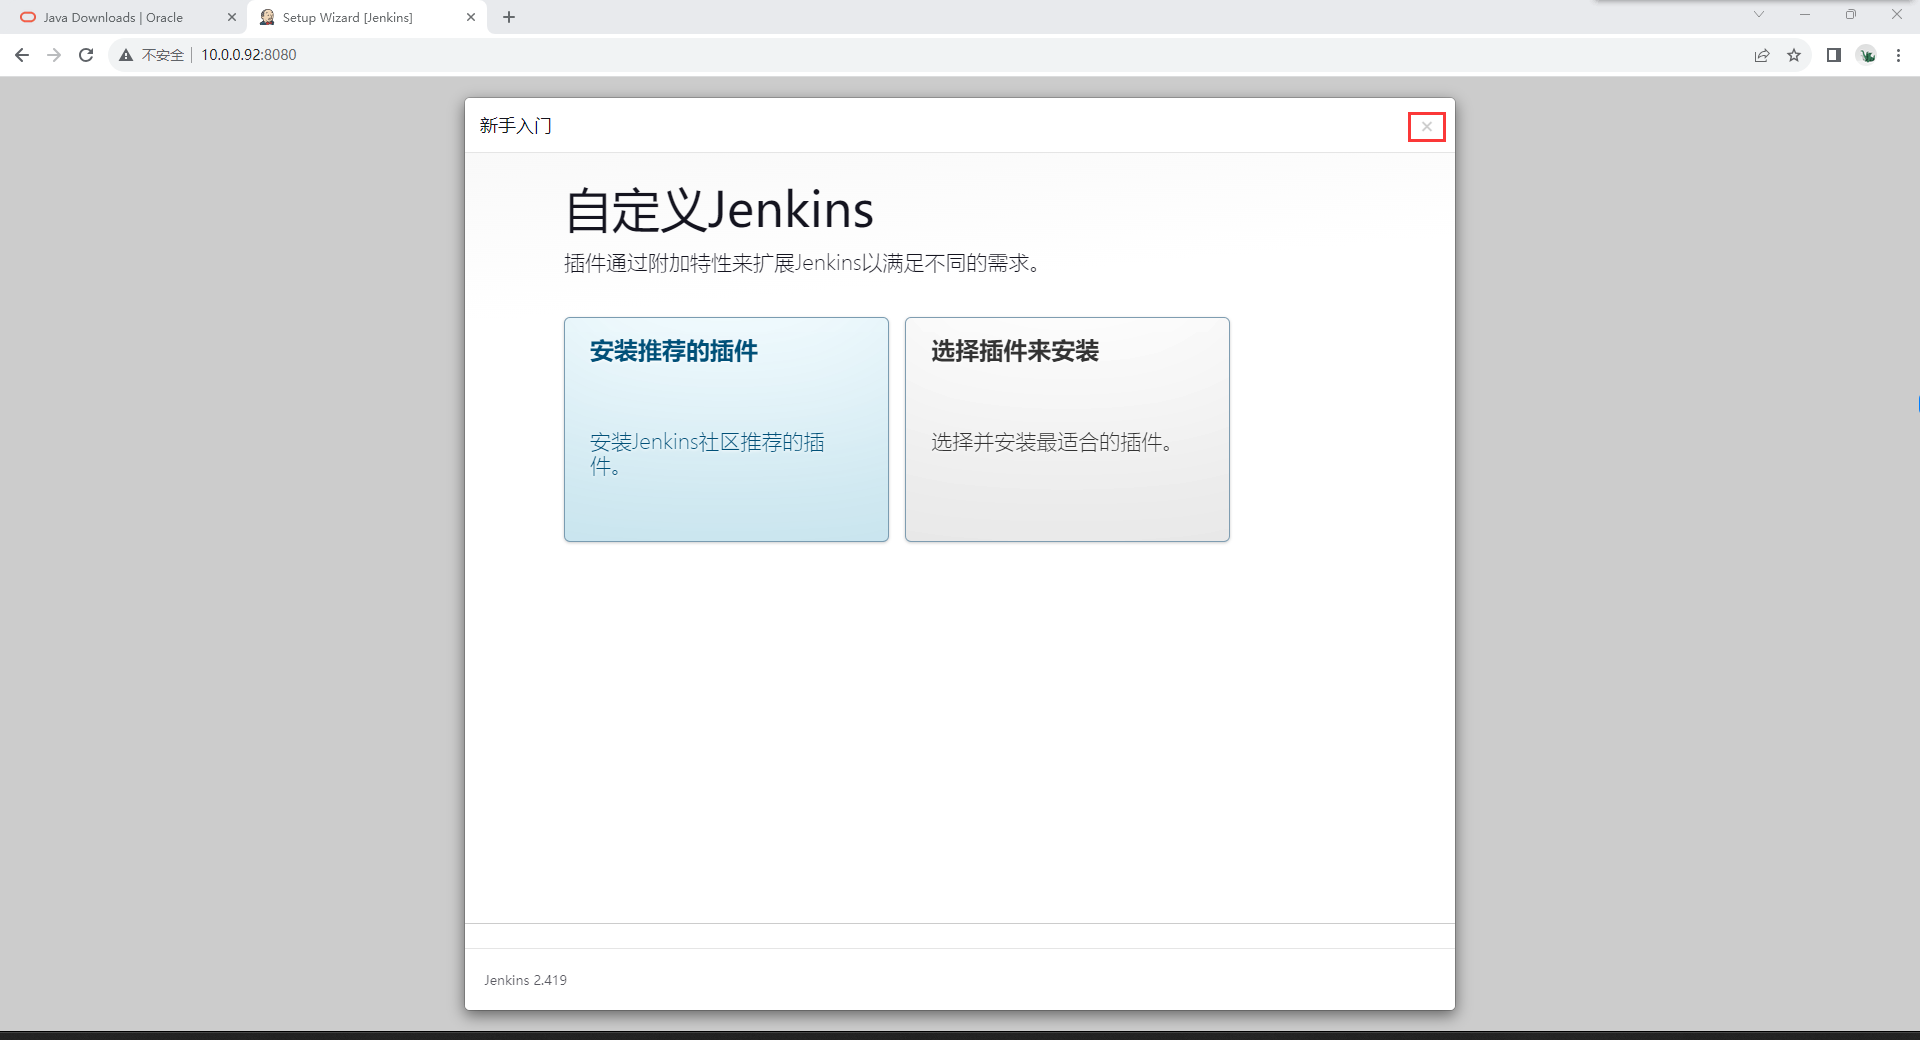Open the browser profile avatar
This screenshot has width=1920, height=1040.
point(1867,55)
